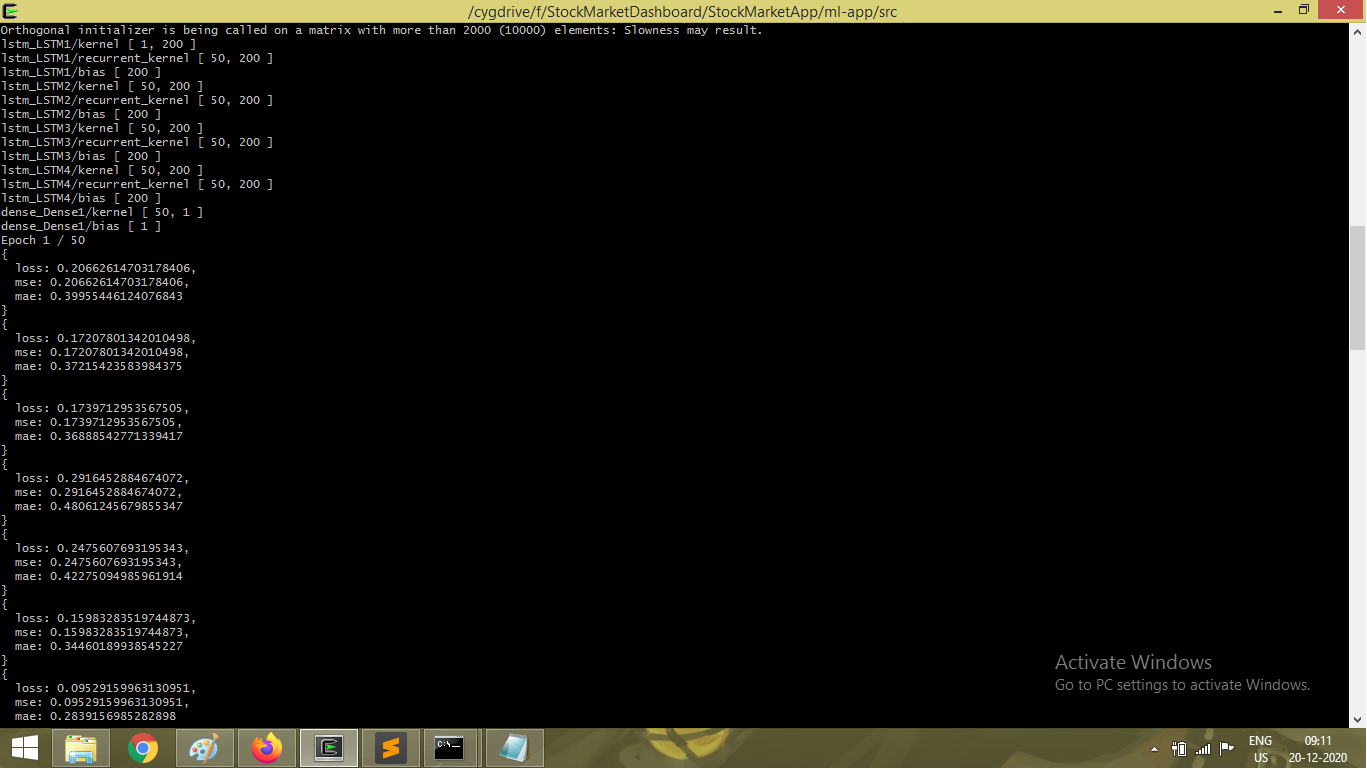Open the network signal tray icon

1203,749
